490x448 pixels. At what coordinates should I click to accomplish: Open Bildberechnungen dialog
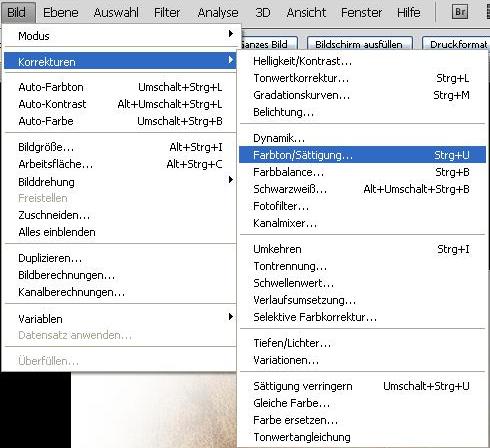[x=120, y=275]
